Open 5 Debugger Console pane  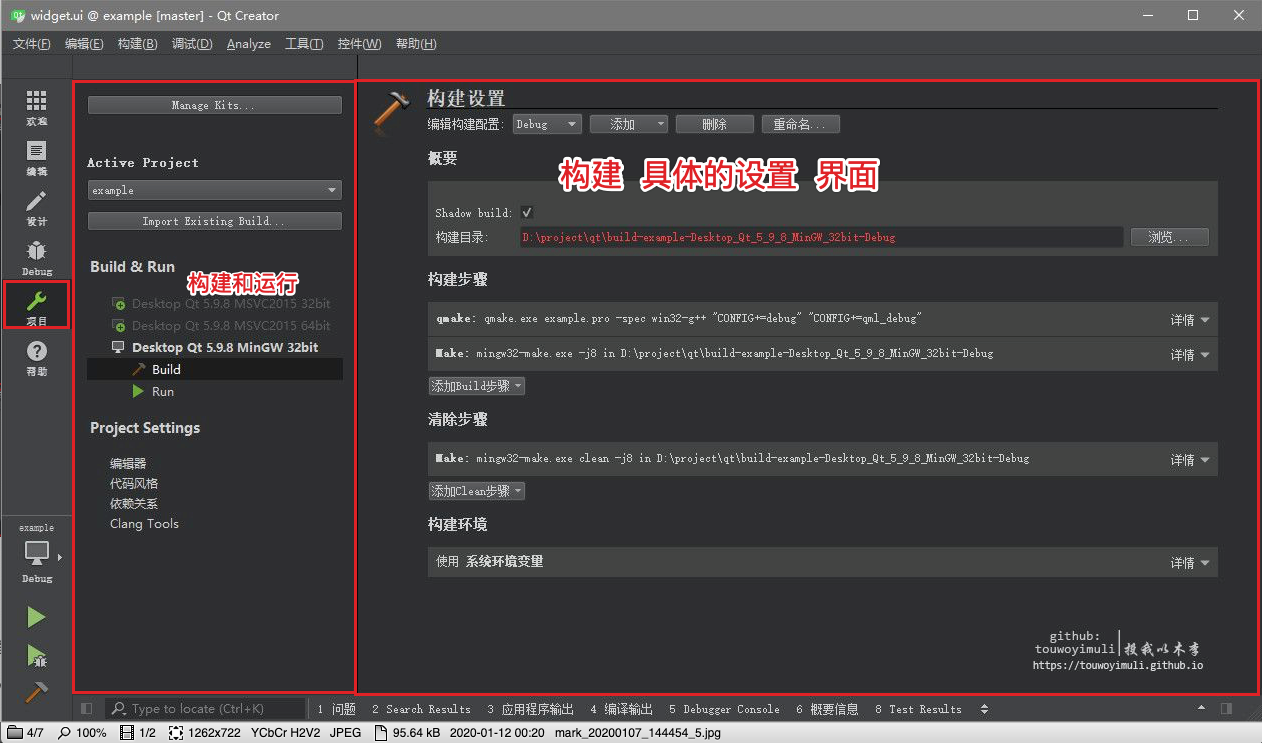point(725,709)
